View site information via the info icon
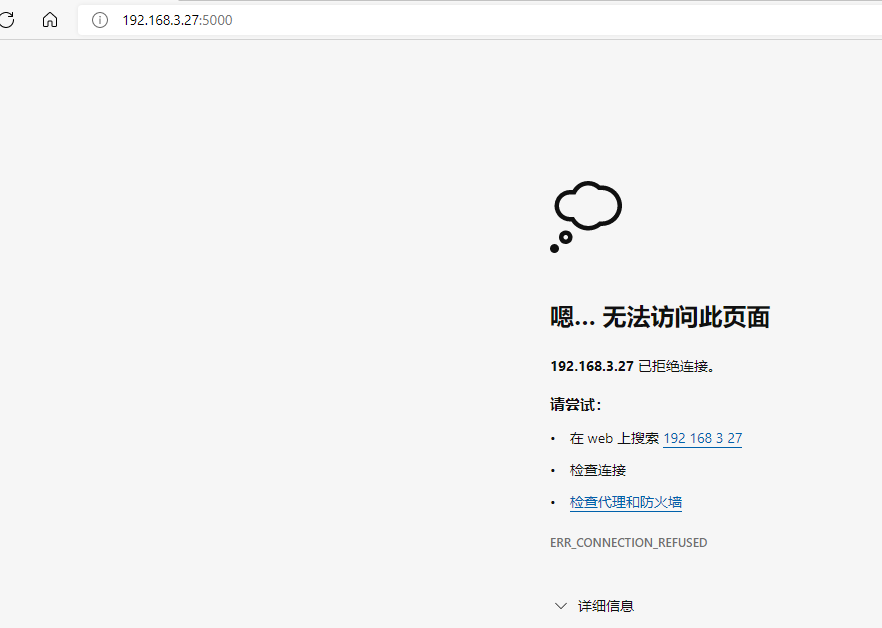The height and width of the screenshot is (628, 882). 100,20
